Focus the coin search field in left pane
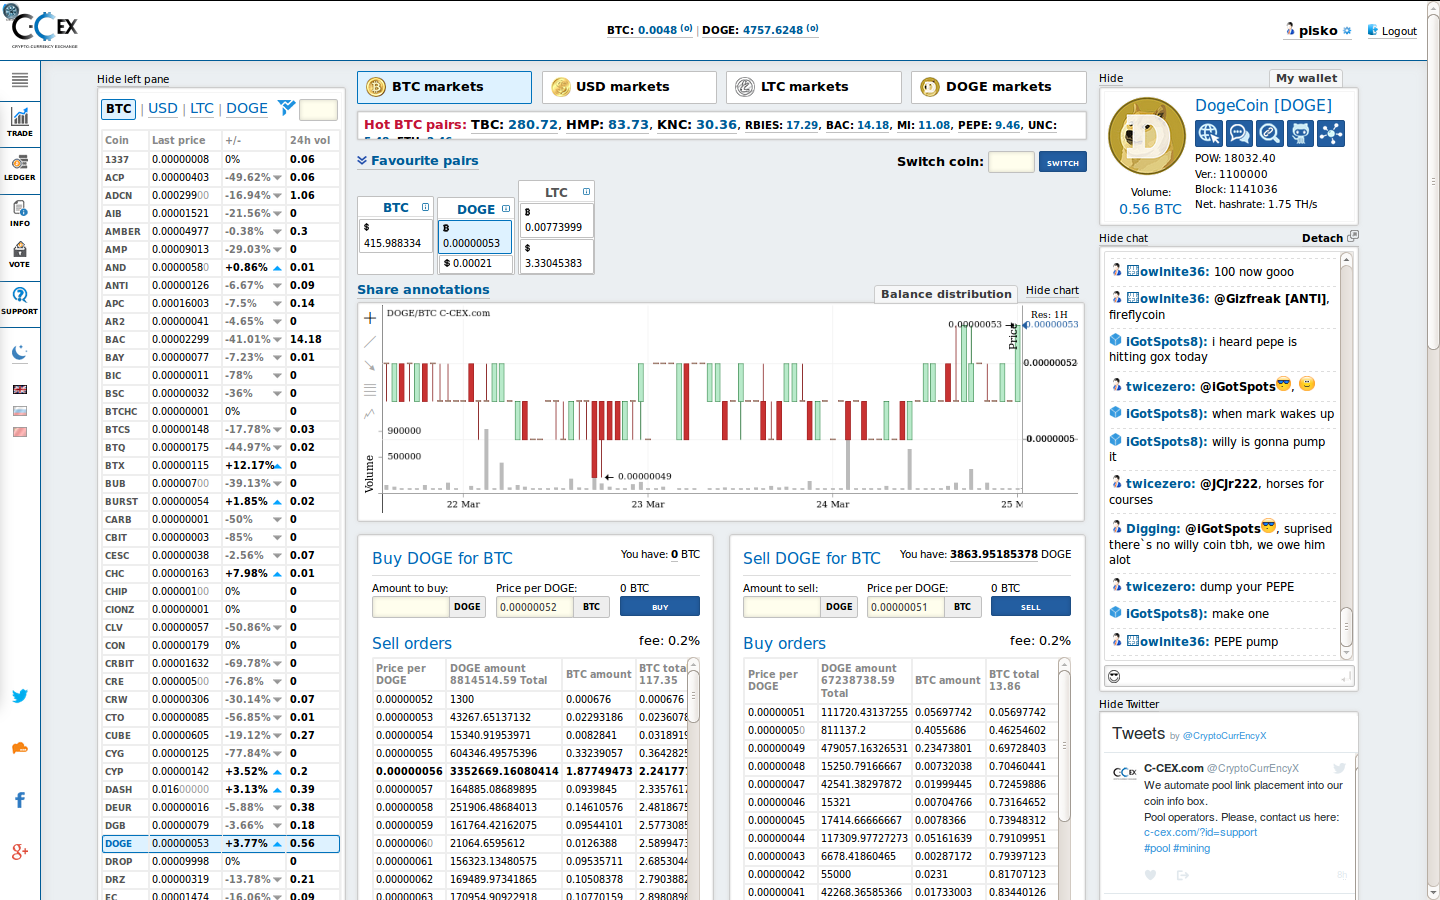Image resolution: width=1440 pixels, height=900 pixels. [318, 110]
